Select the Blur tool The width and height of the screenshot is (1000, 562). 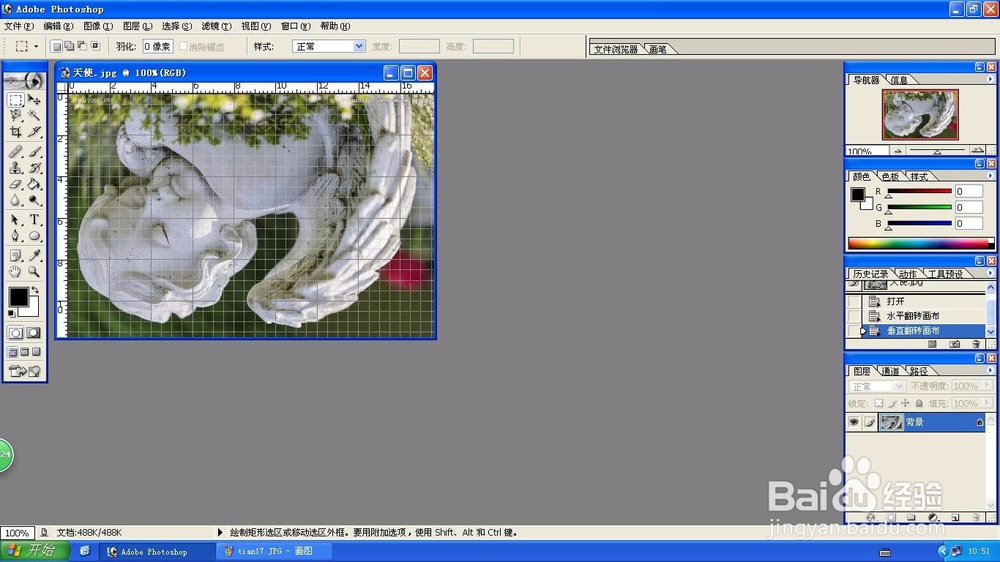point(16,200)
